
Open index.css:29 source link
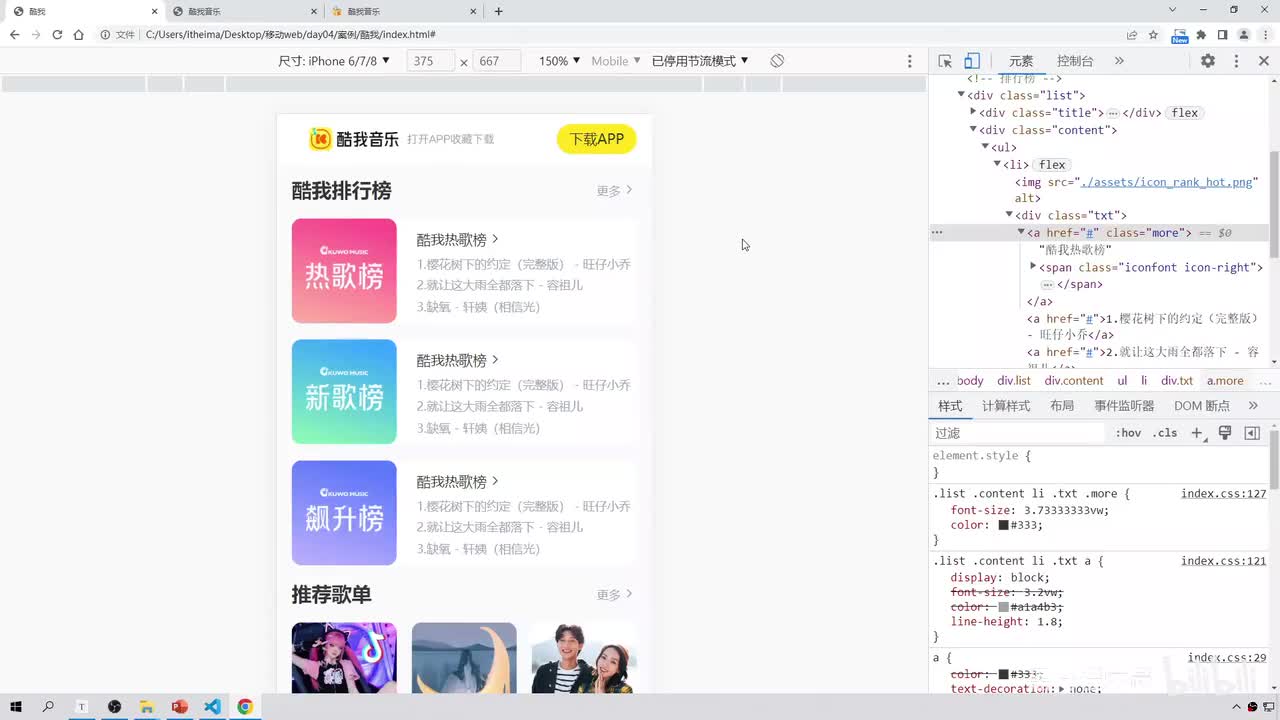click(x=1227, y=658)
